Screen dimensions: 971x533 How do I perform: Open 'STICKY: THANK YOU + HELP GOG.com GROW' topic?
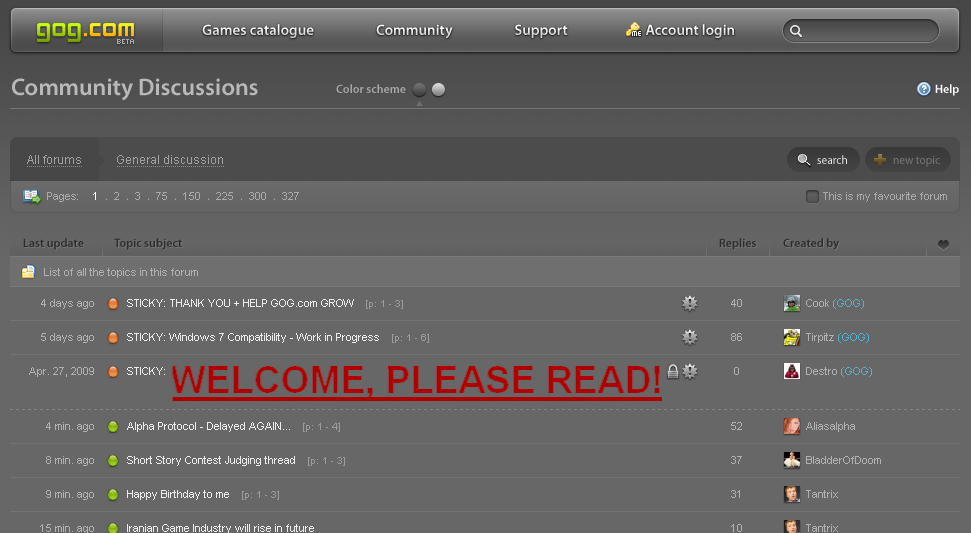pos(240,303)
